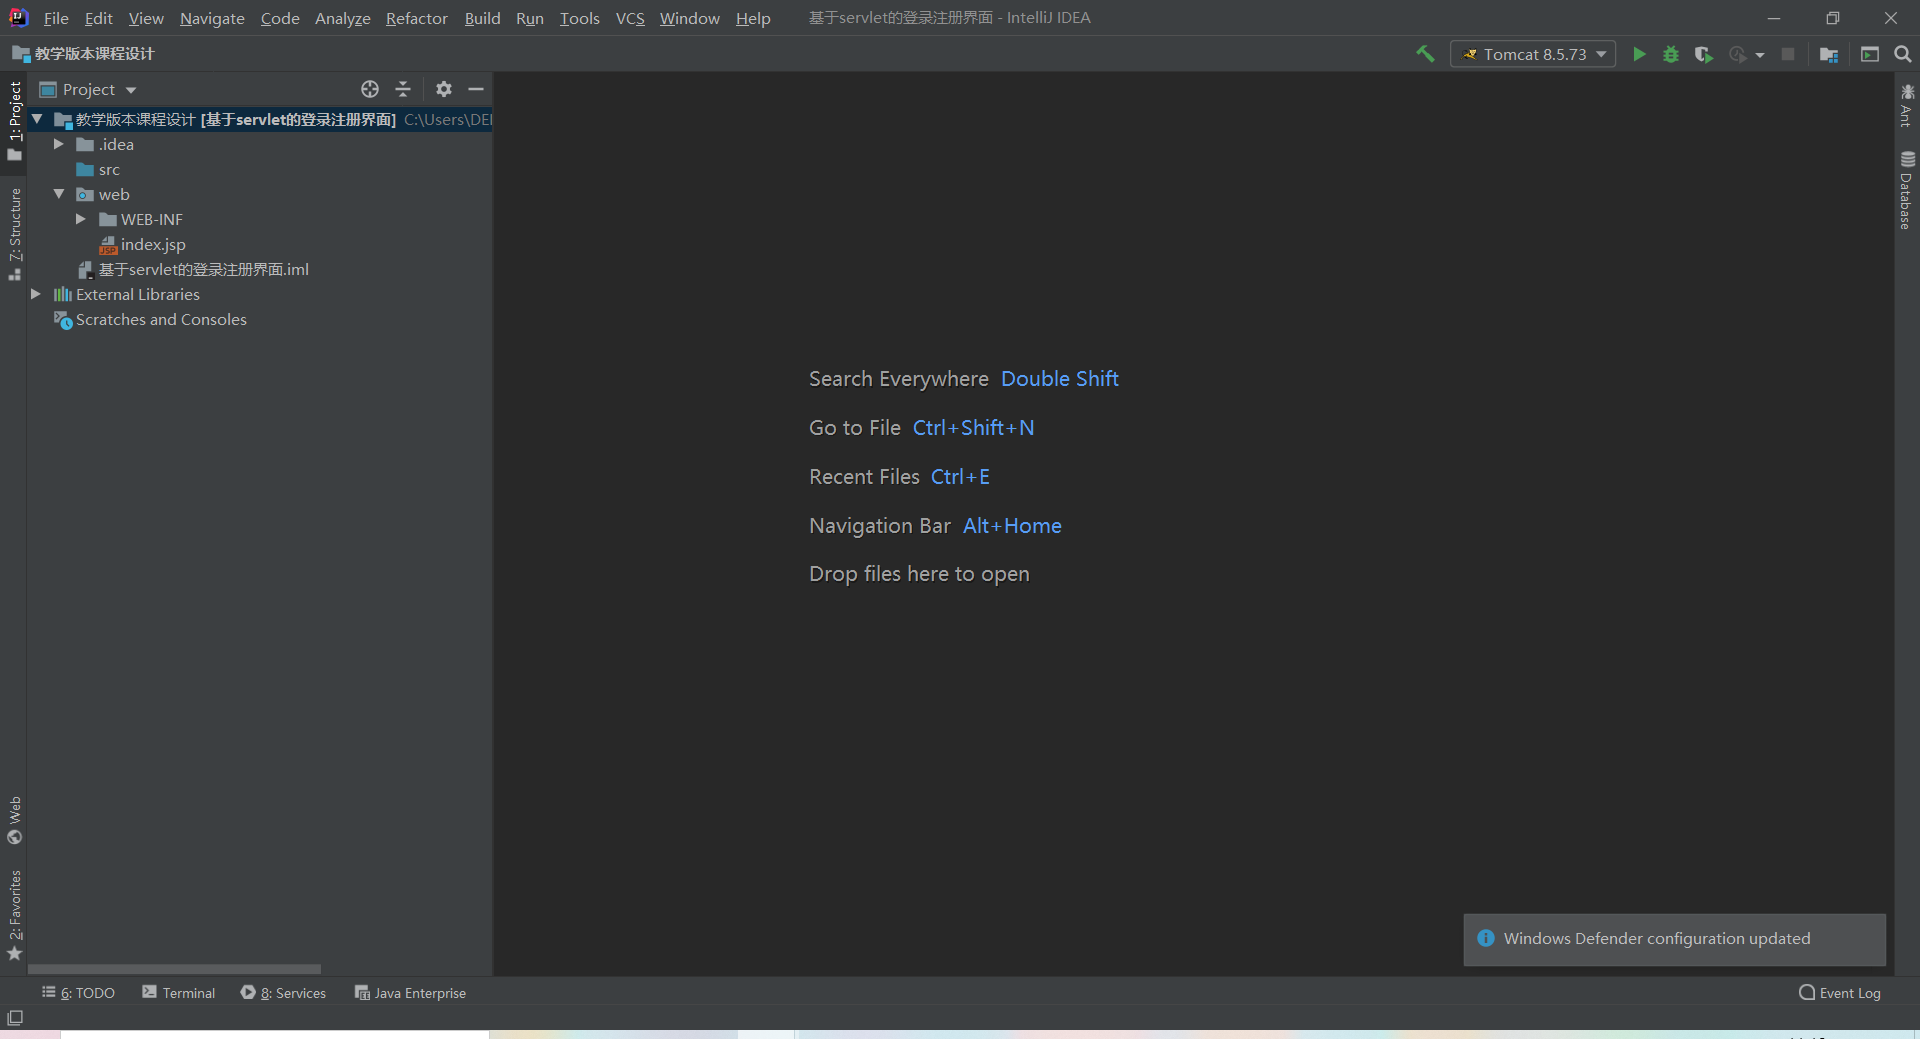Open the Build menu
The height and width of the screenshot is (1039, 1920).
[482, 18]
